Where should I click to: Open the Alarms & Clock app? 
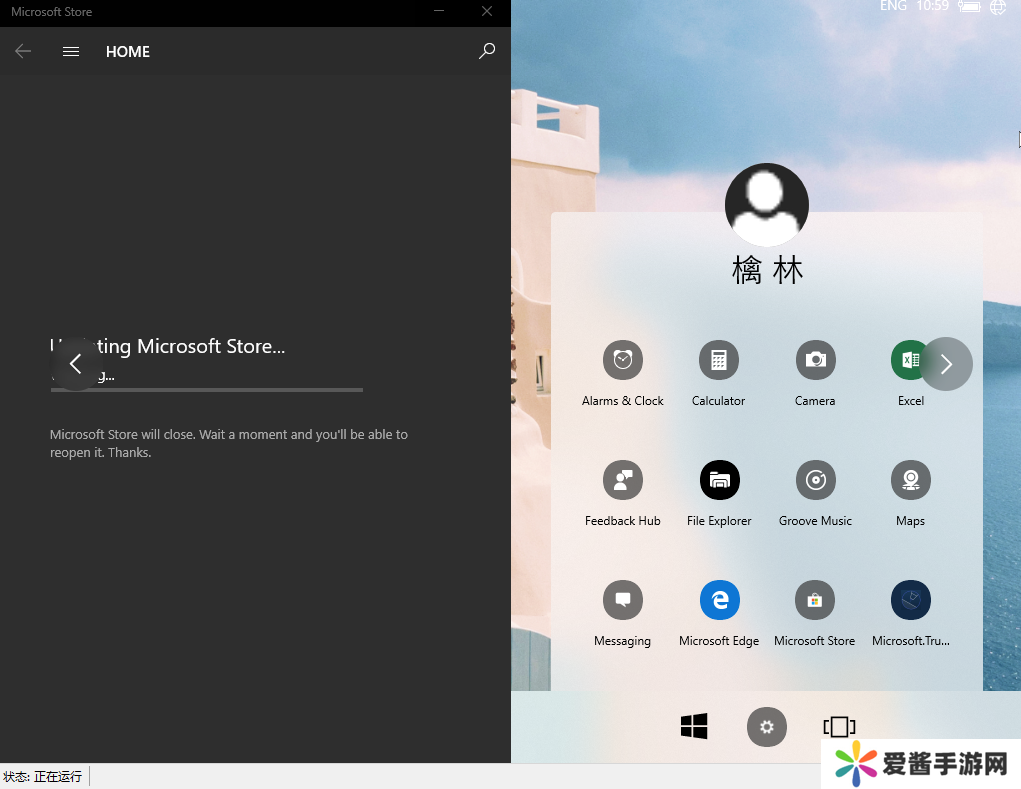[x=622, y=360]
